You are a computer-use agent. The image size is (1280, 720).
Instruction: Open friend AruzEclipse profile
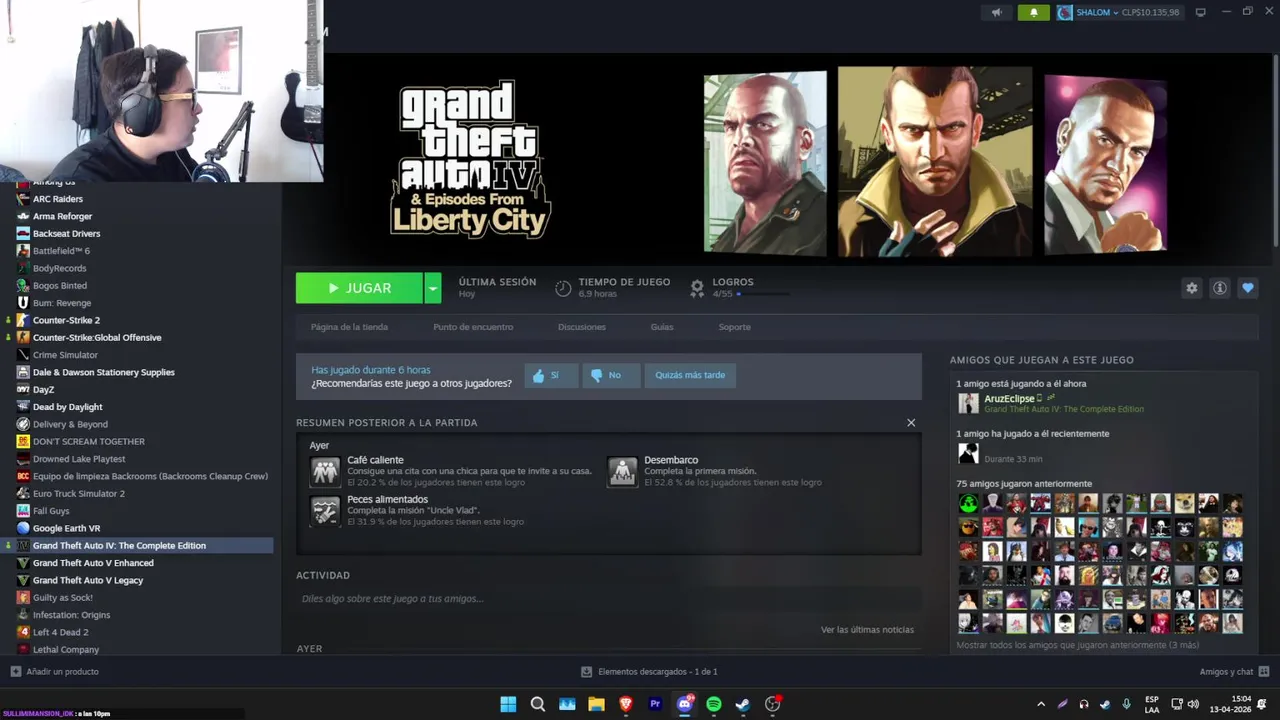click(1009, 398)
